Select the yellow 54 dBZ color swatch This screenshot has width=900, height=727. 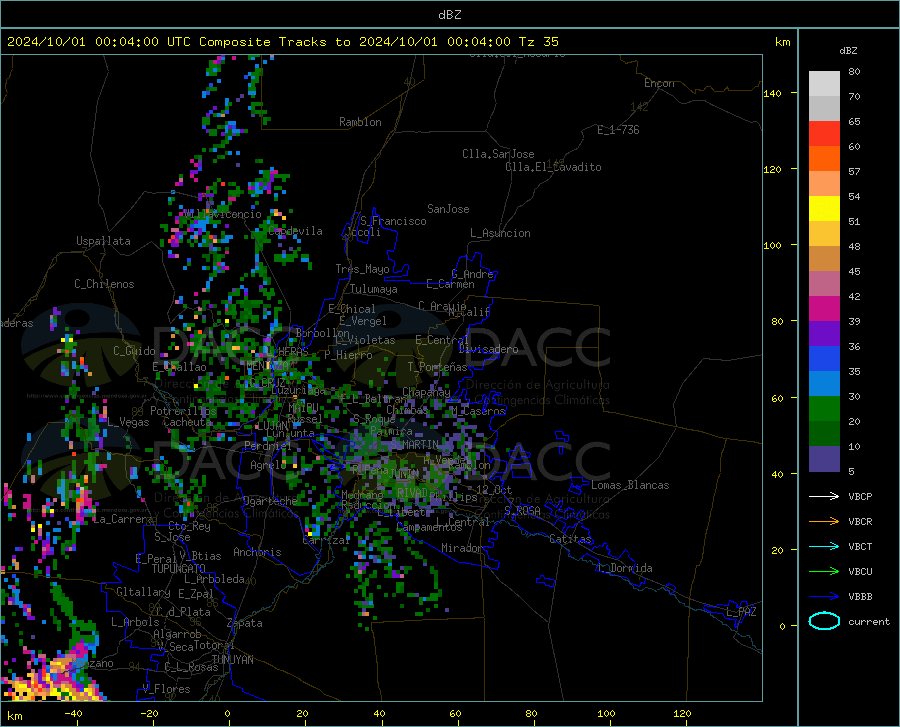coord(824,209)
